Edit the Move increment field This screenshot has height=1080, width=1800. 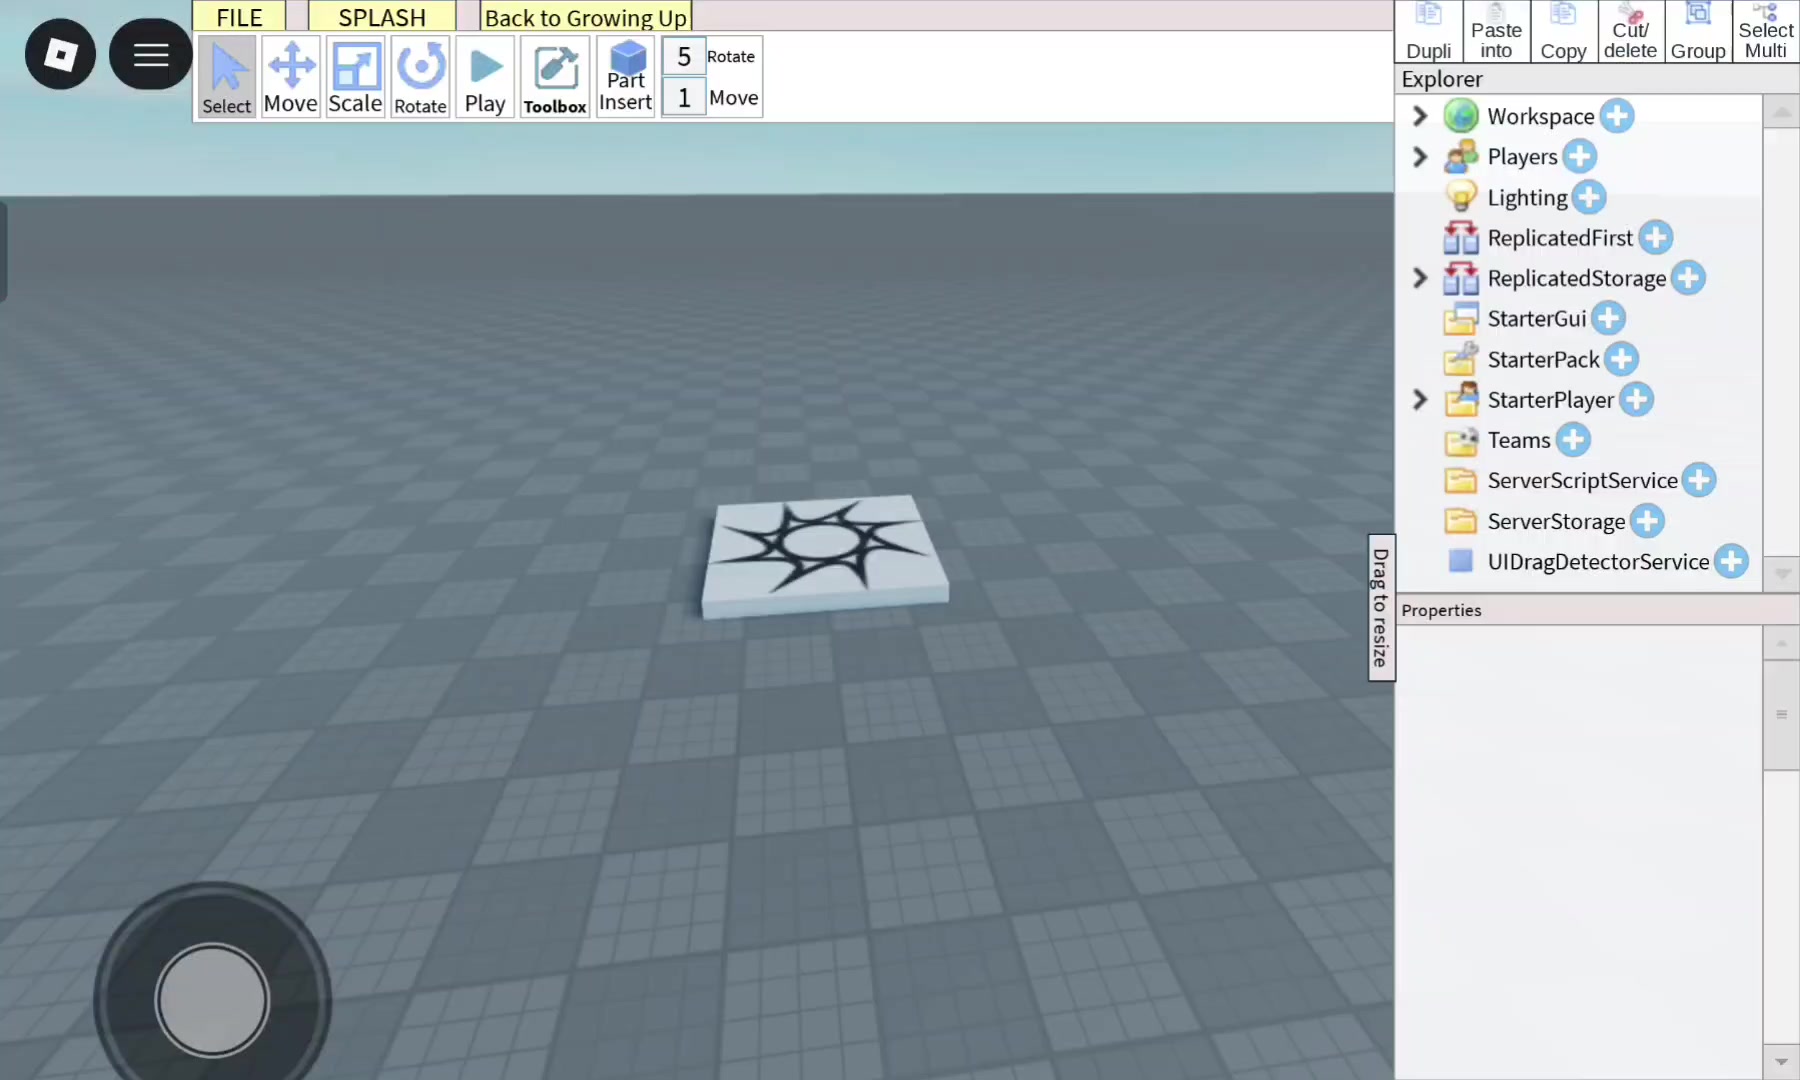(684, 98)
